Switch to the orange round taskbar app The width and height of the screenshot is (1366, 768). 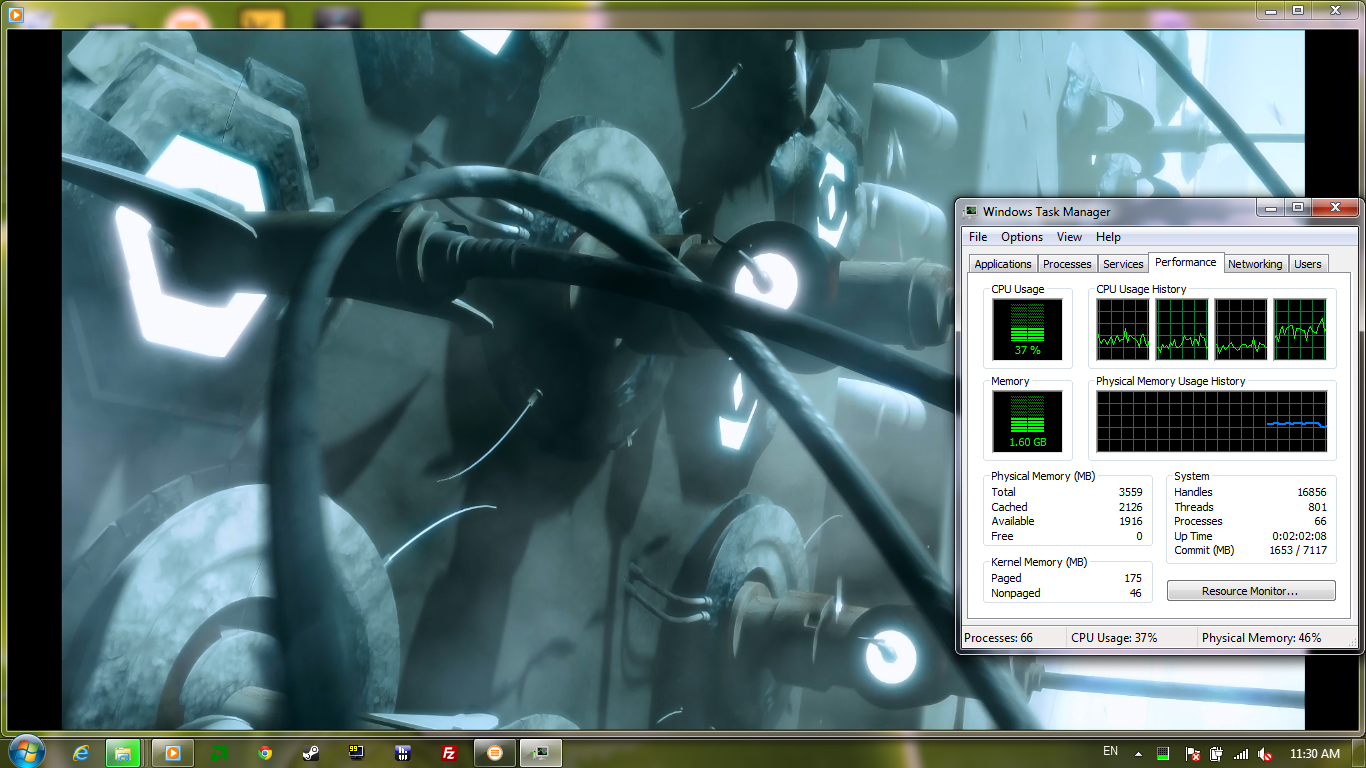[494, 753]
